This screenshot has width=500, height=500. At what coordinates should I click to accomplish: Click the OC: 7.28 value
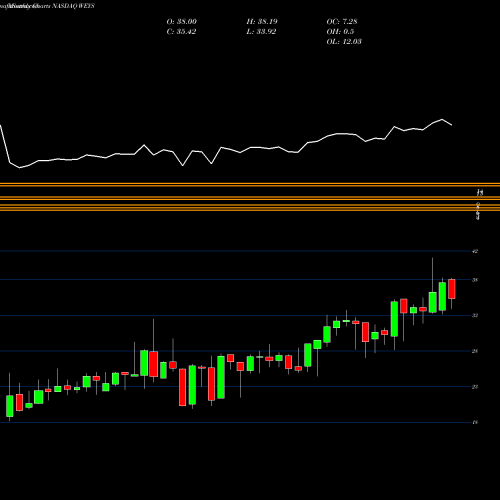pyautogui.click(x=342, y=22)
